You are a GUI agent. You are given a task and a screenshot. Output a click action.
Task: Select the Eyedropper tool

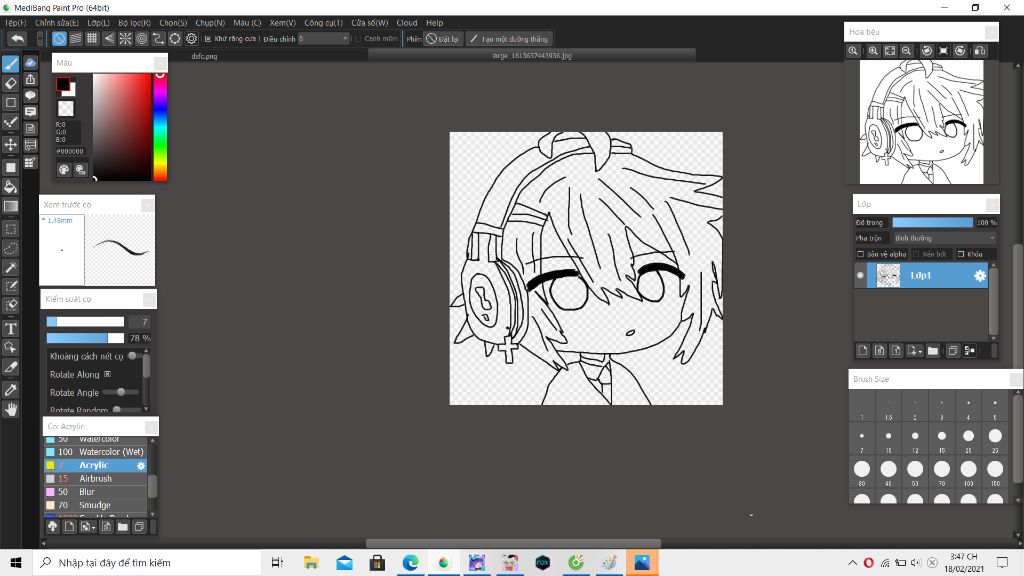[x=11, y=390]
